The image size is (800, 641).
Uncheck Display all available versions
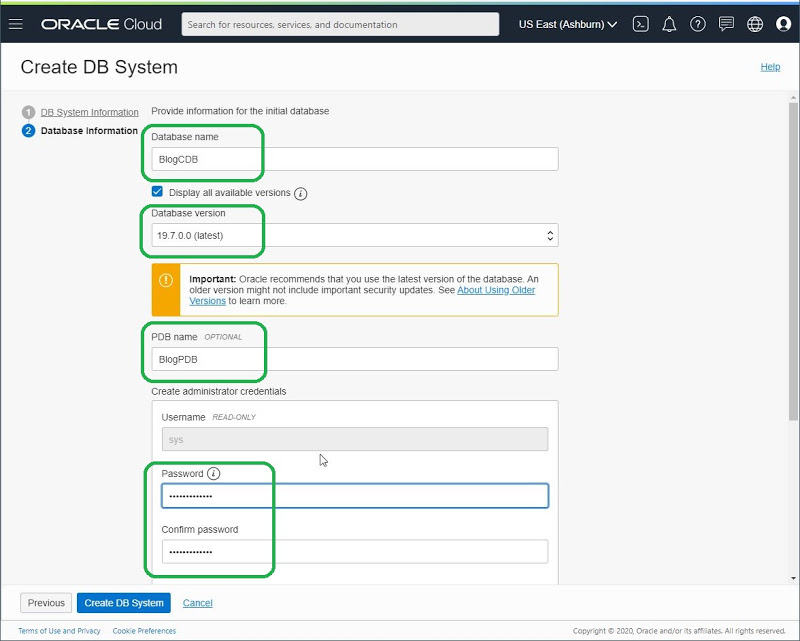[157, 192]
